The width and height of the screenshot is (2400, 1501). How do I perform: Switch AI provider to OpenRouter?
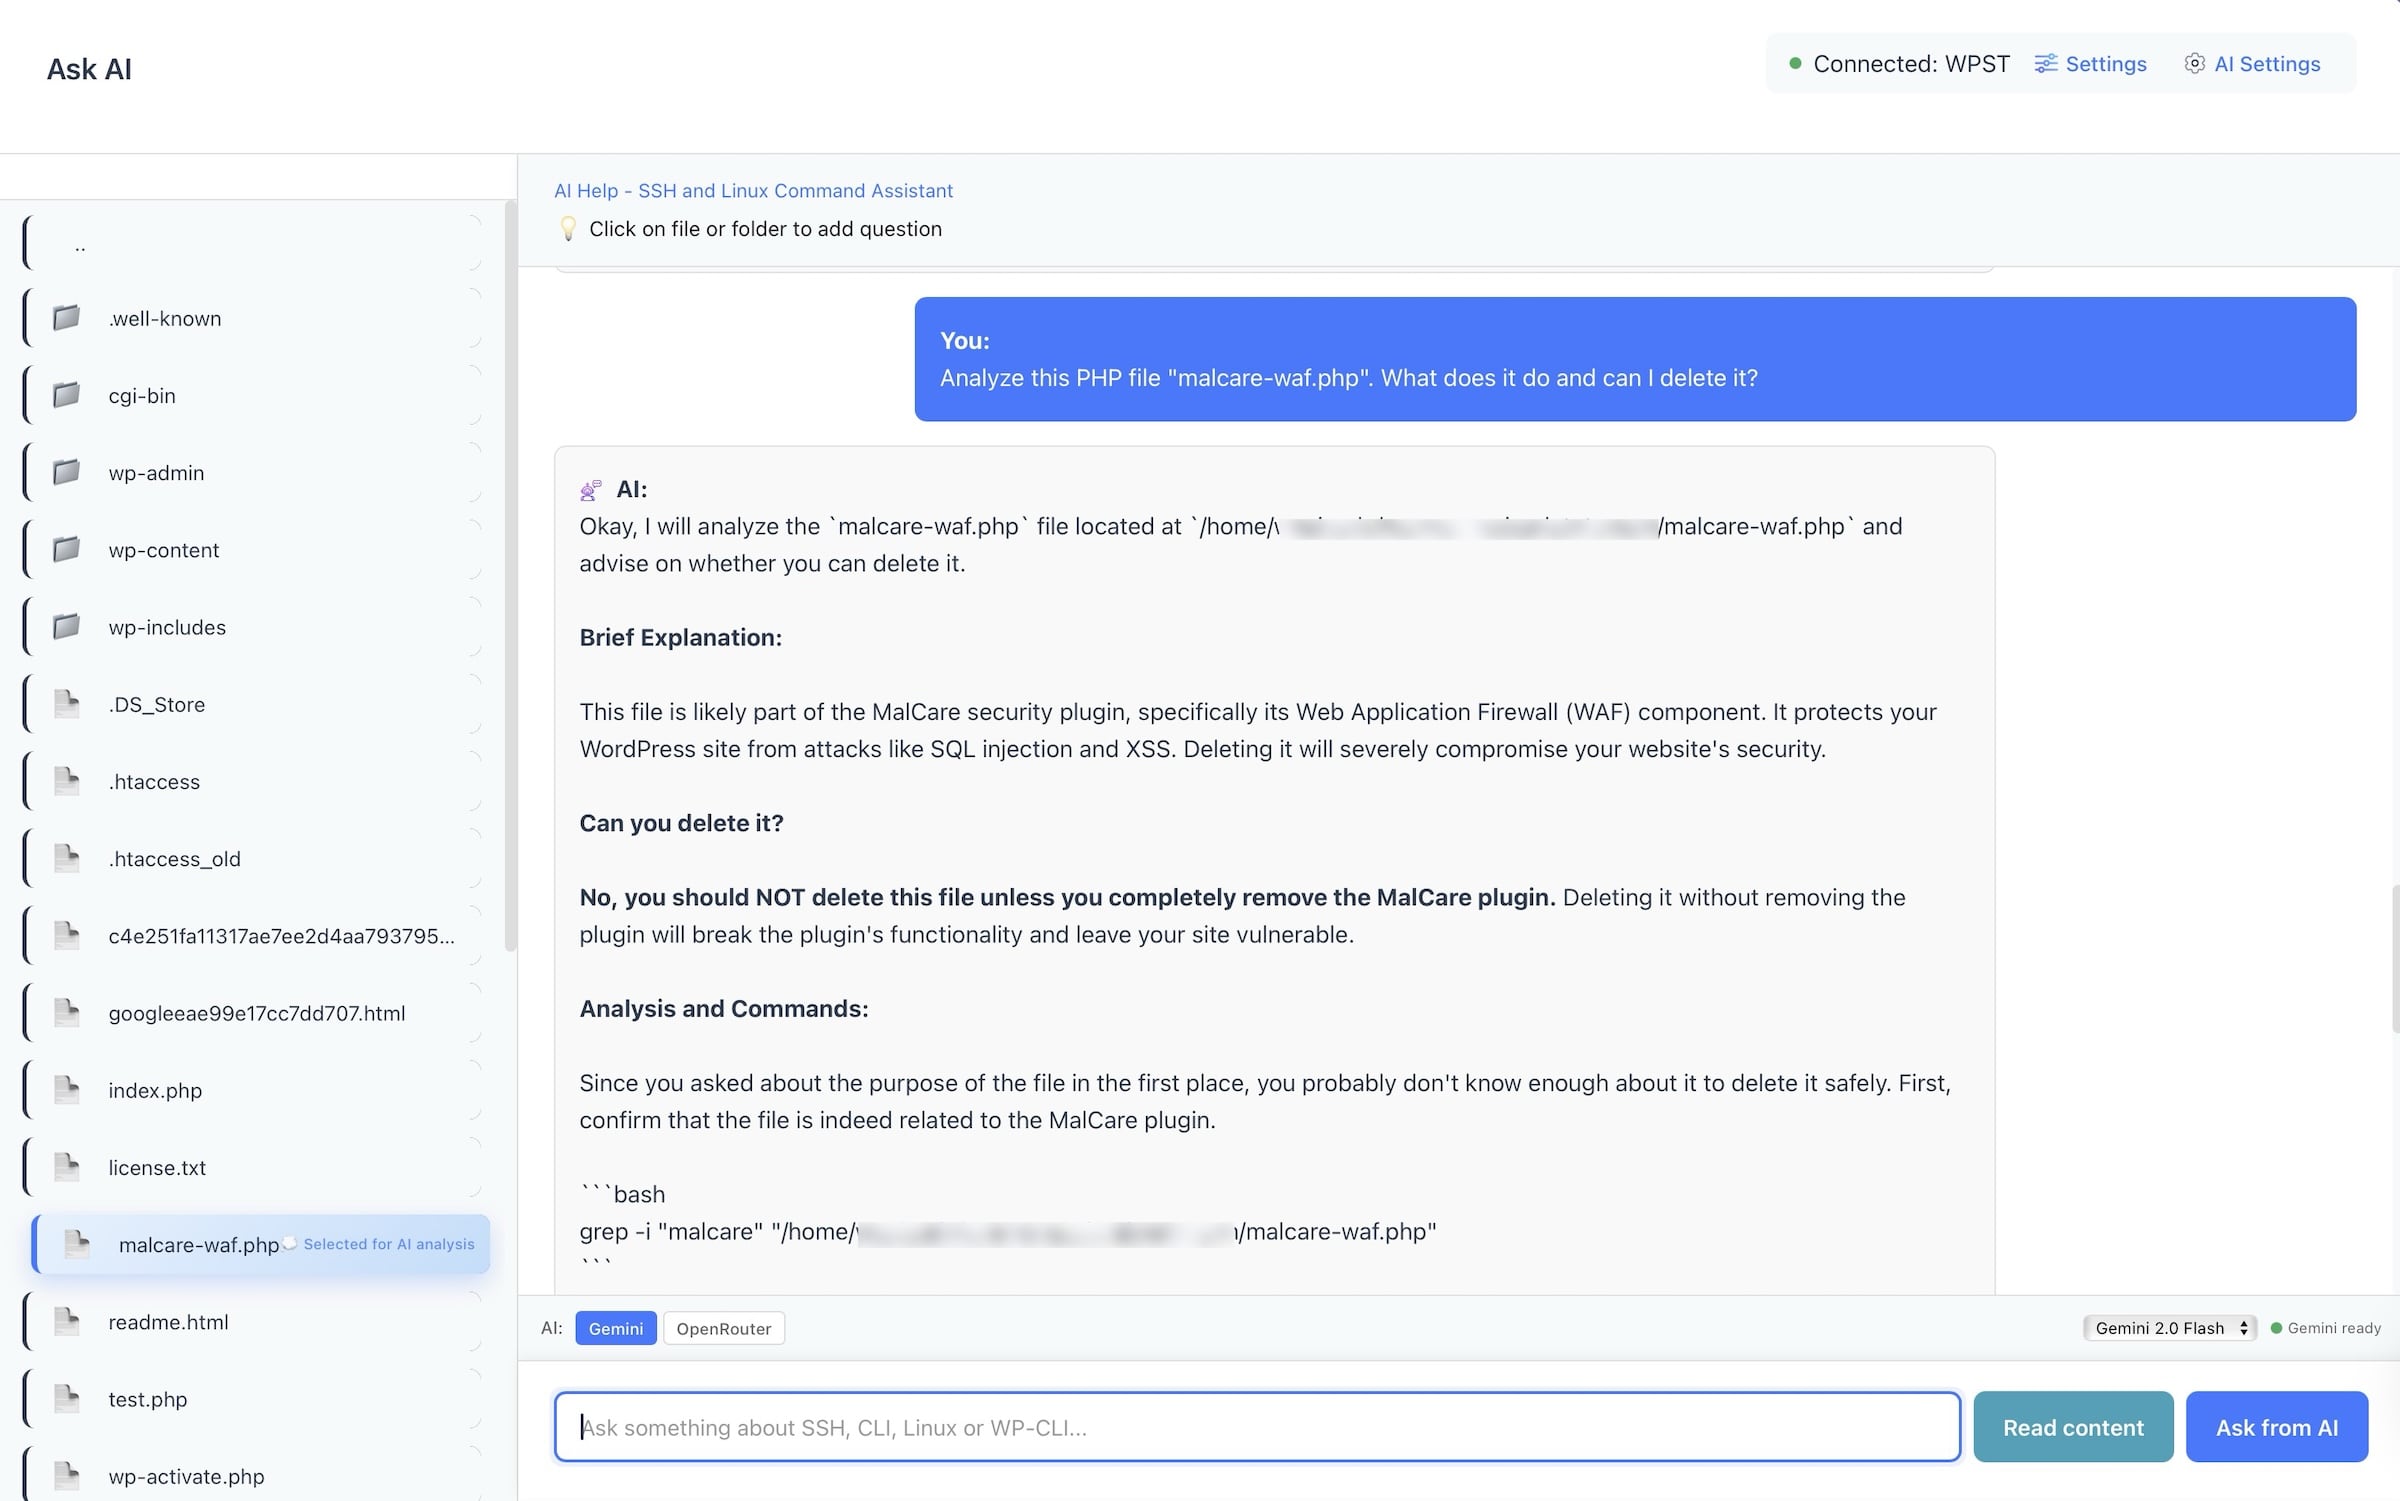(x=724, y=1328)
